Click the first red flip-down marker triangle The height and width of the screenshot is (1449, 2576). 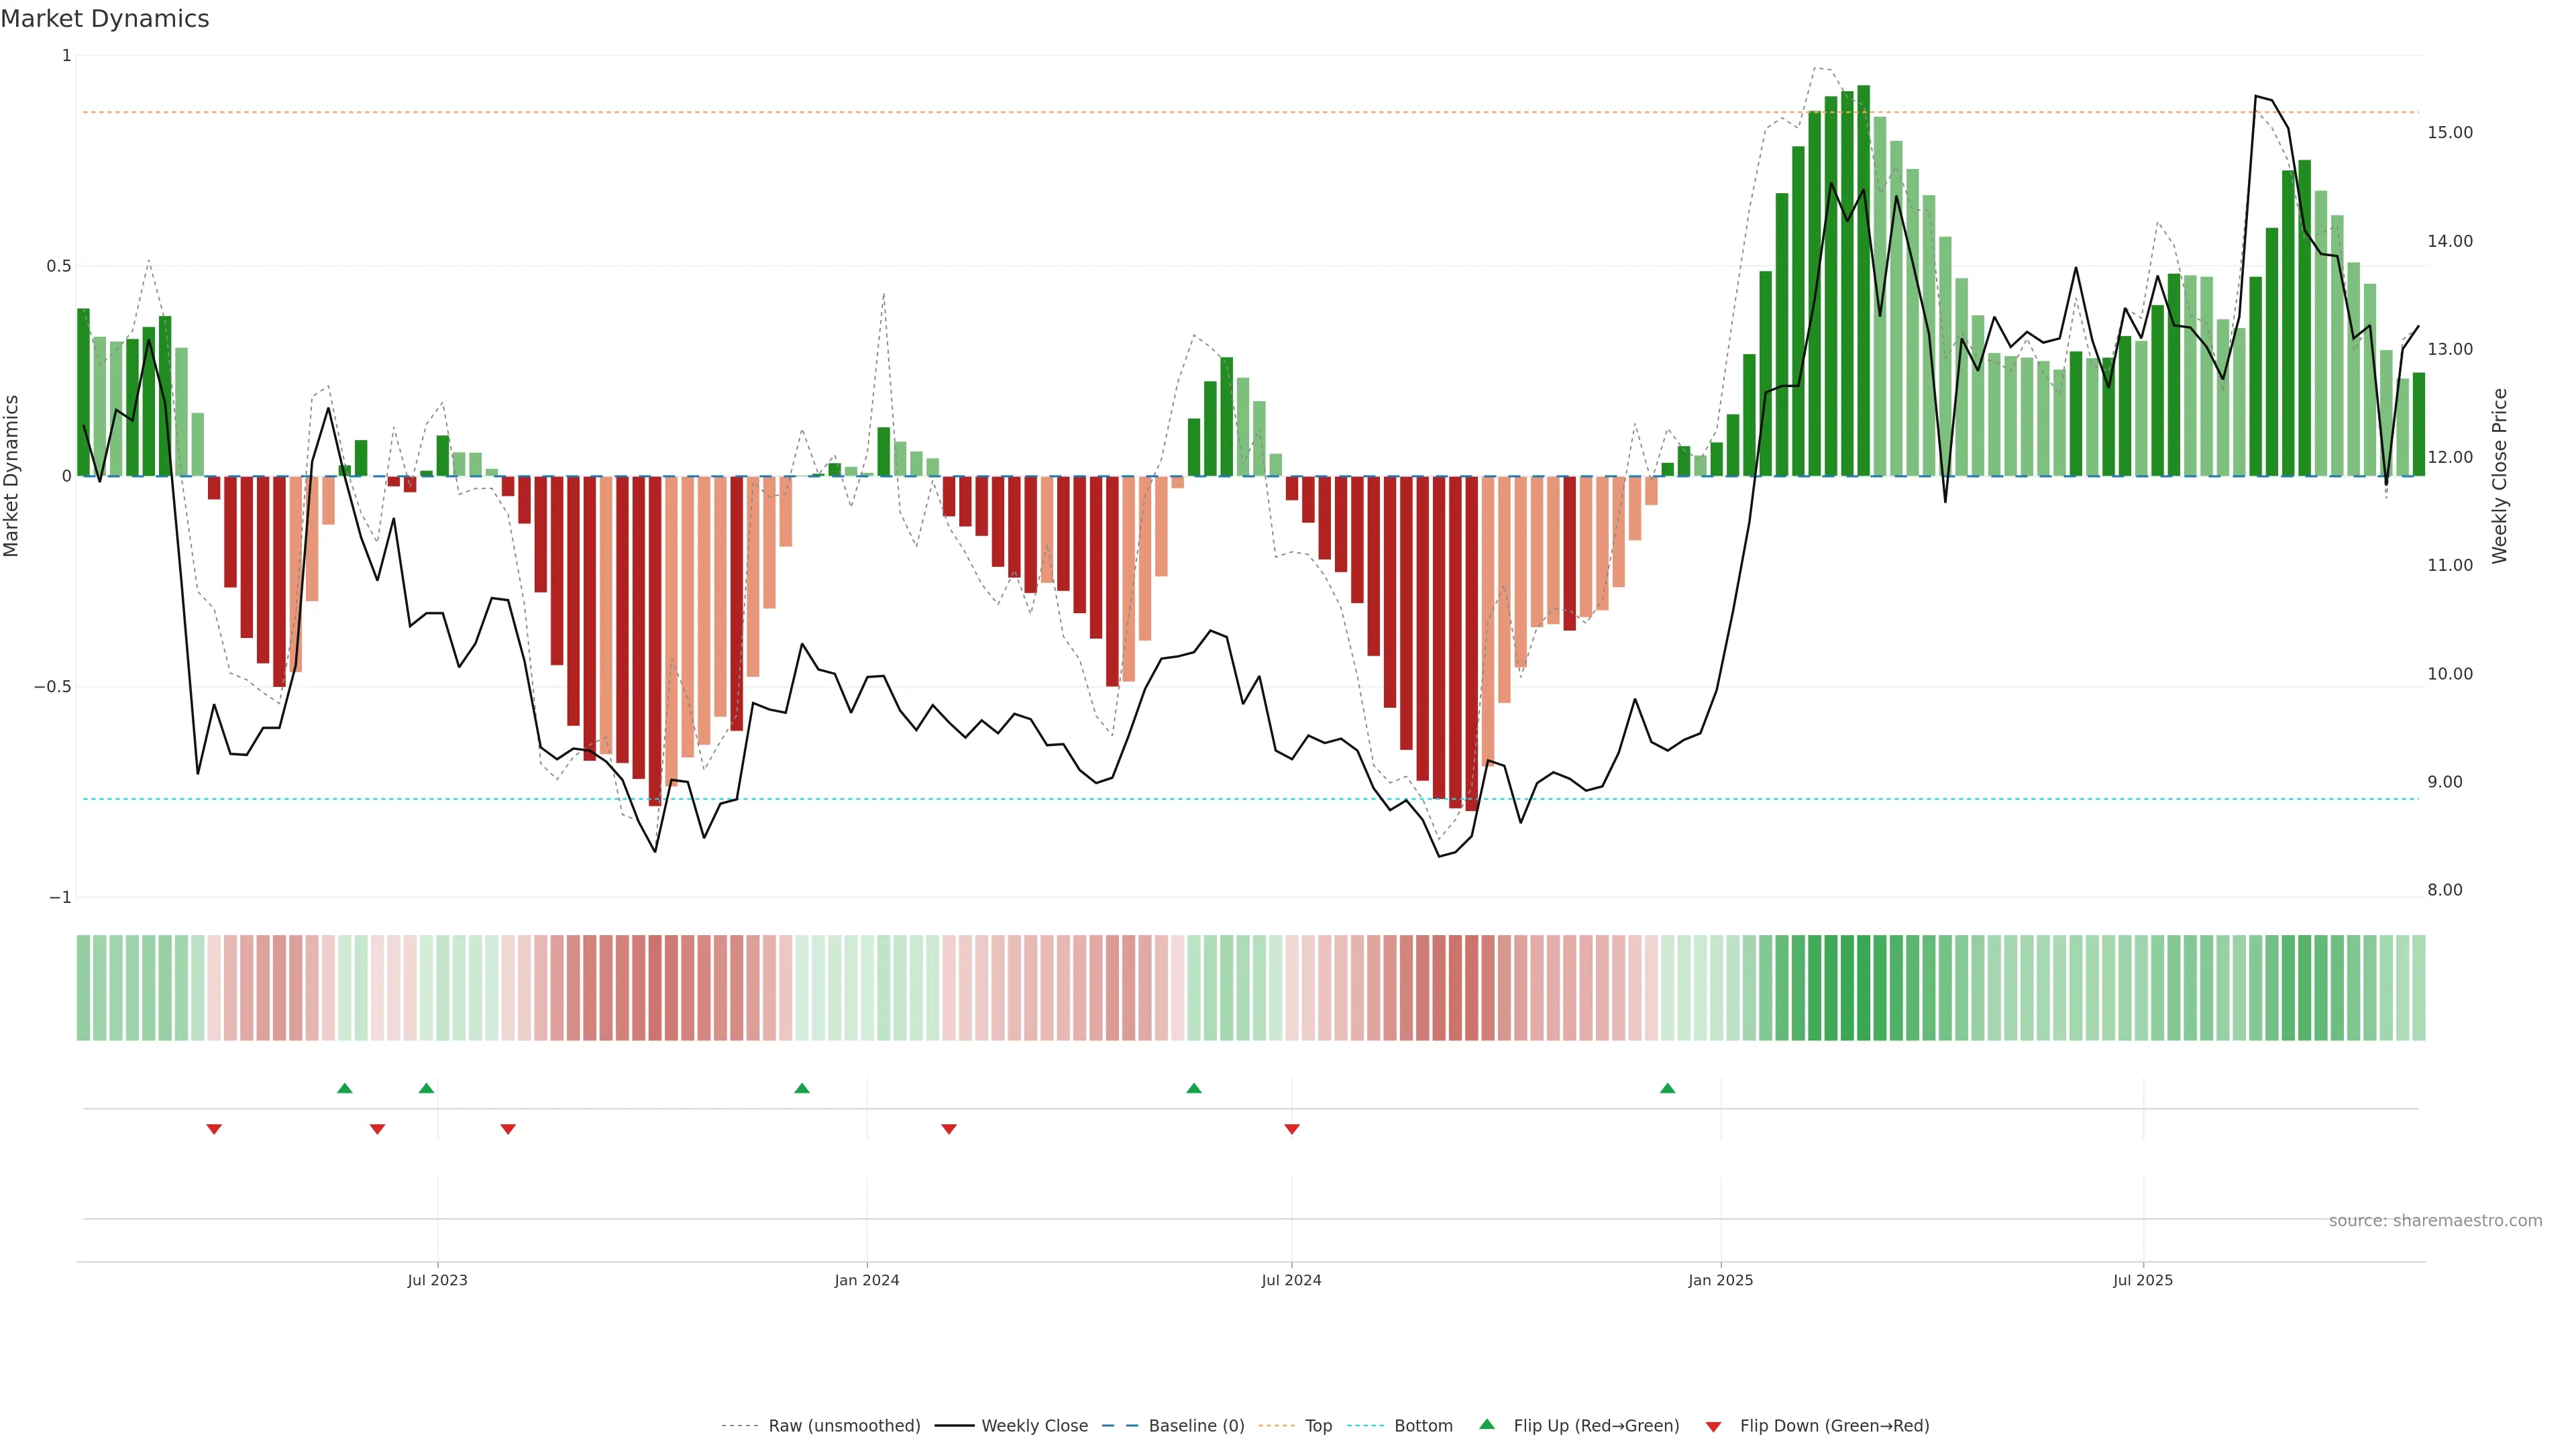[x=214, y=1129]
